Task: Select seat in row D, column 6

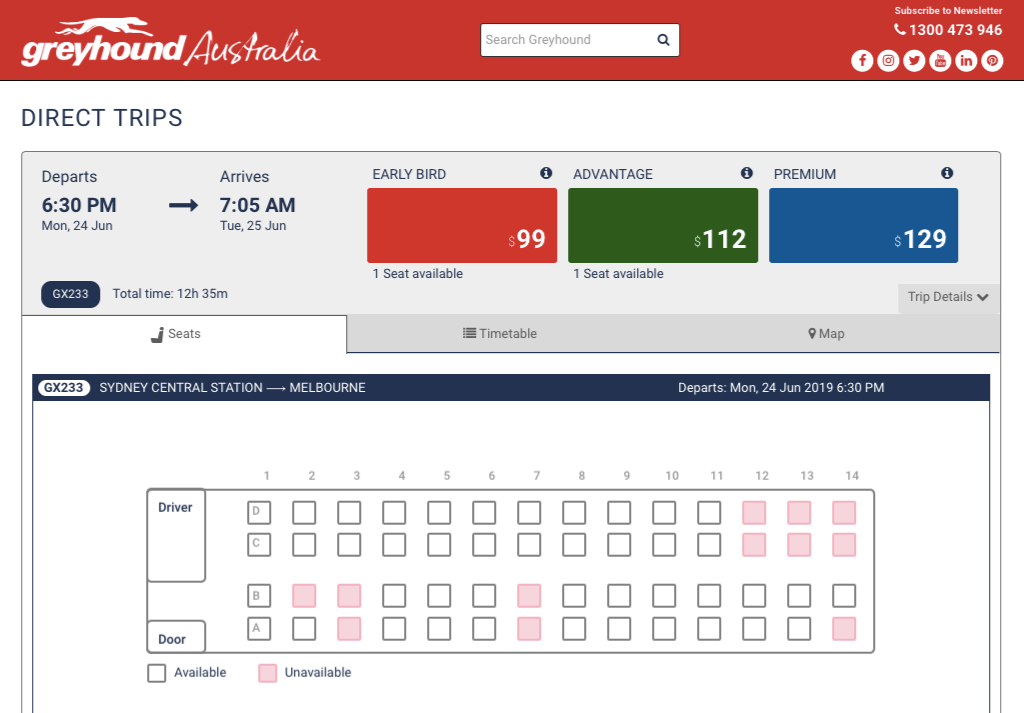Action: point(484,513)
